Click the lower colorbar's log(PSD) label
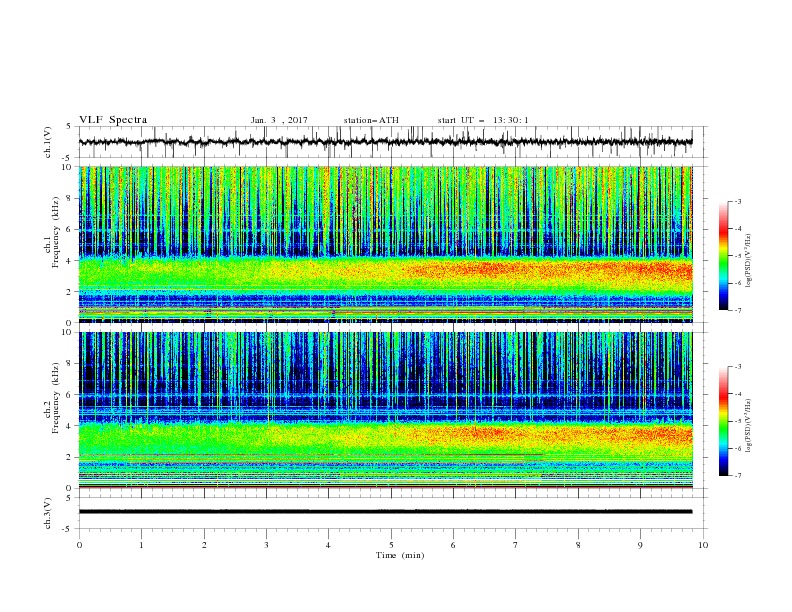Viewport: 792px width, 612px height. click(x=749, y=425)
